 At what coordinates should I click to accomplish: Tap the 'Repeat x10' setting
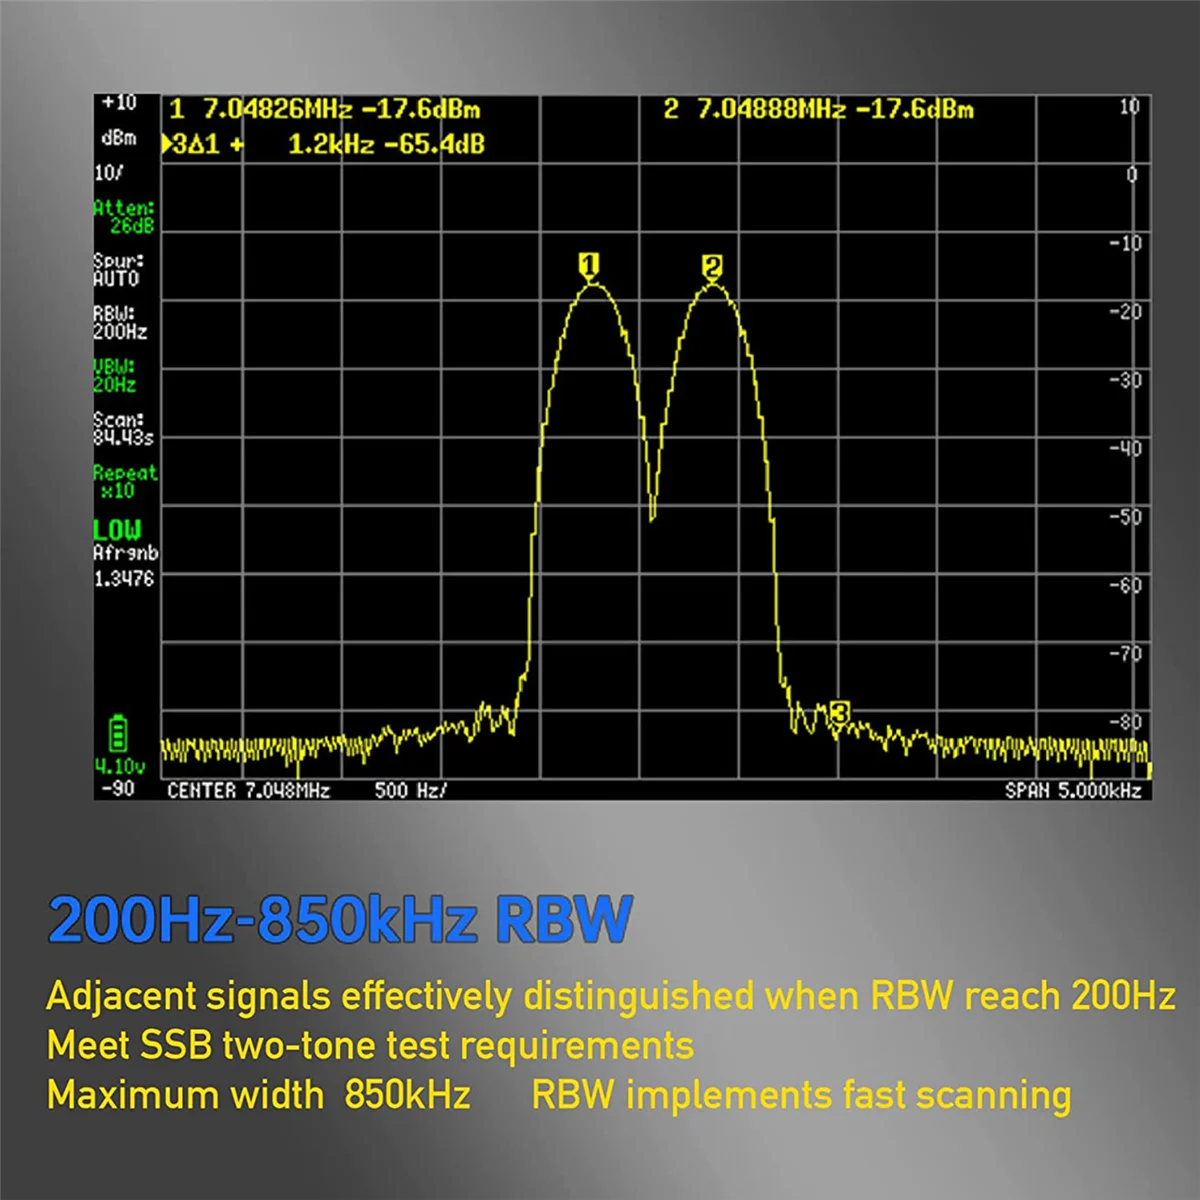pos(125,482)
